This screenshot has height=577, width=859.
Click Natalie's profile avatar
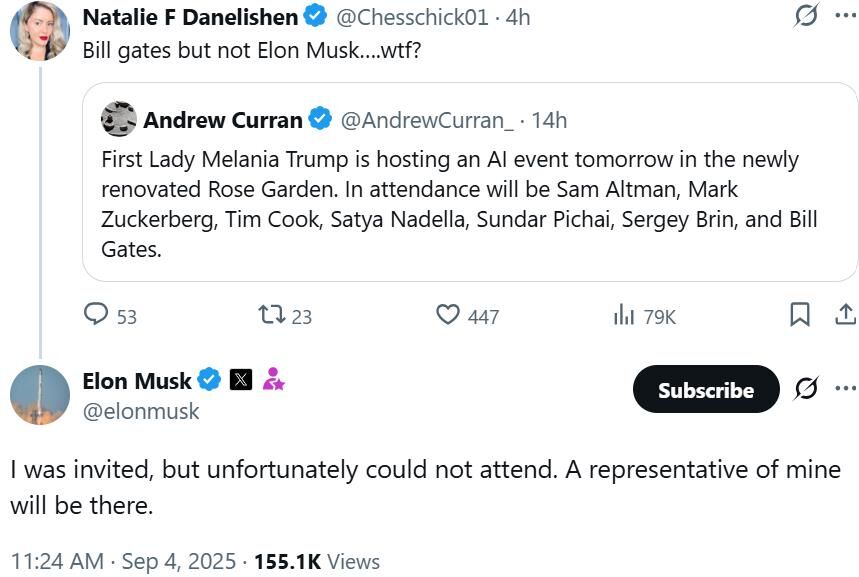[x=40, y=30]
